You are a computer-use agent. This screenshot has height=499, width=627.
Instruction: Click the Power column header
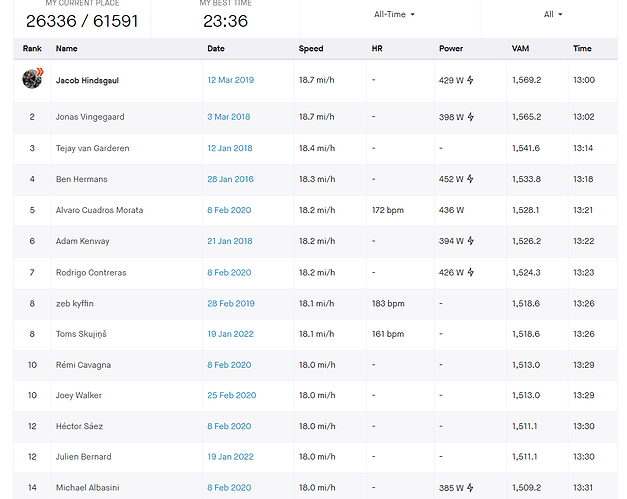pos(451,48)
